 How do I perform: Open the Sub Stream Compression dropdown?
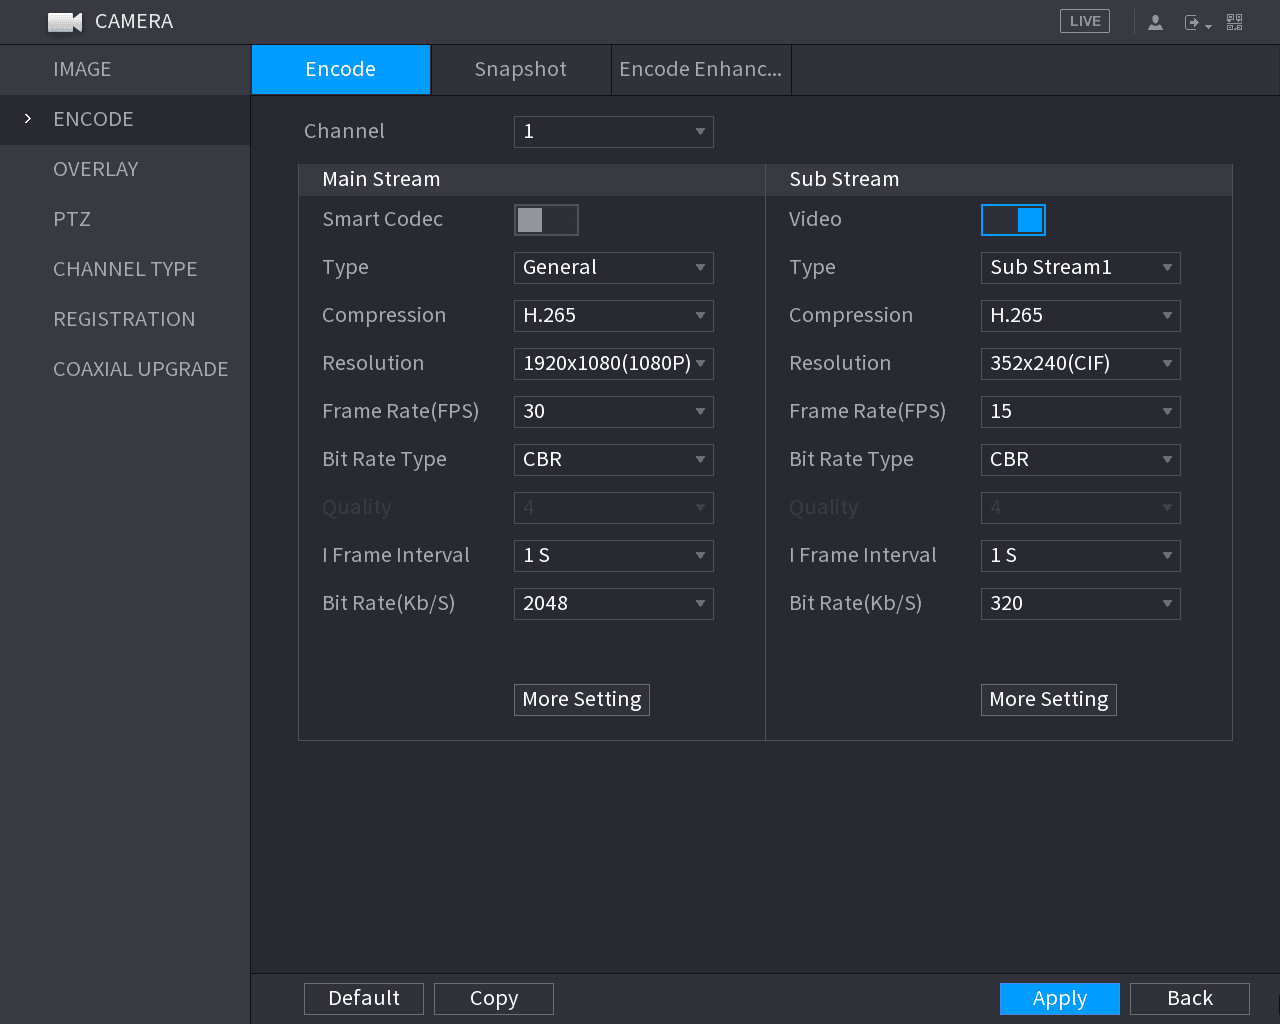[1081, 316]
